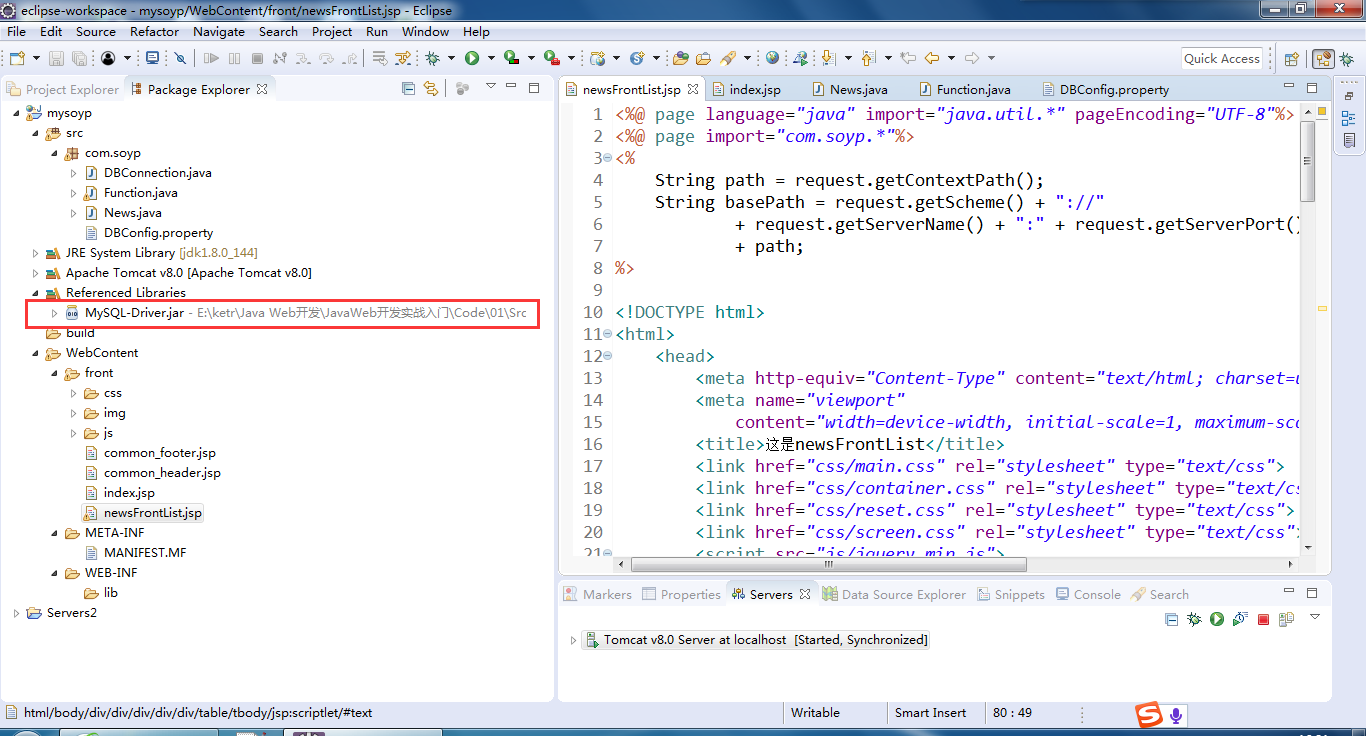Screen dimensions: 1366x736
Task: Click the Profile server icon in the Servers panel
Action: coord(1240,619)
